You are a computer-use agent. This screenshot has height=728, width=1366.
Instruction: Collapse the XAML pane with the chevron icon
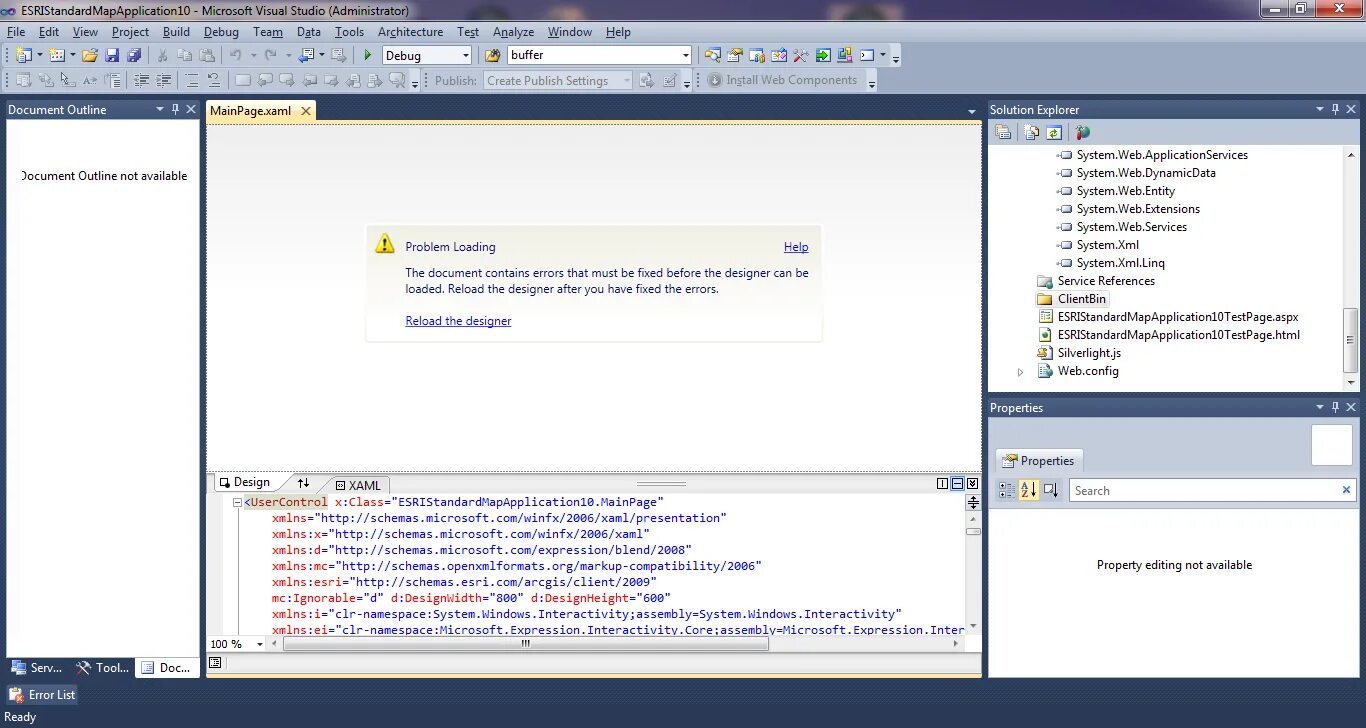coord(972,483)
